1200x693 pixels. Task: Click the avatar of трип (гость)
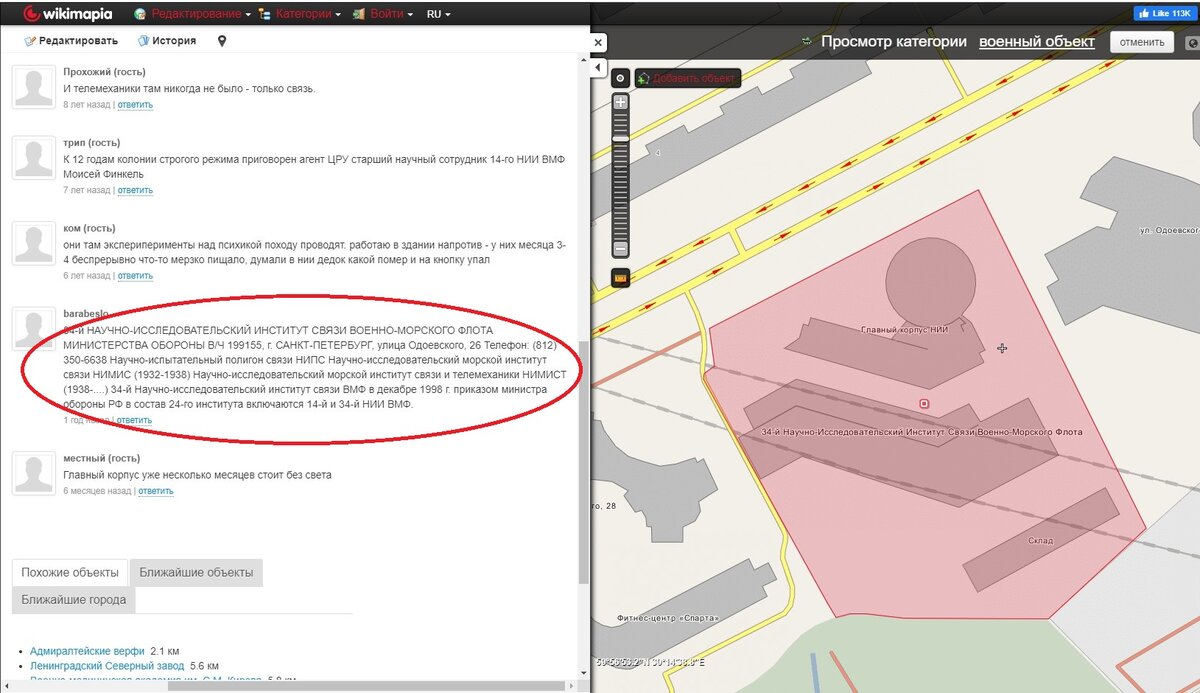tap(33, 160)
